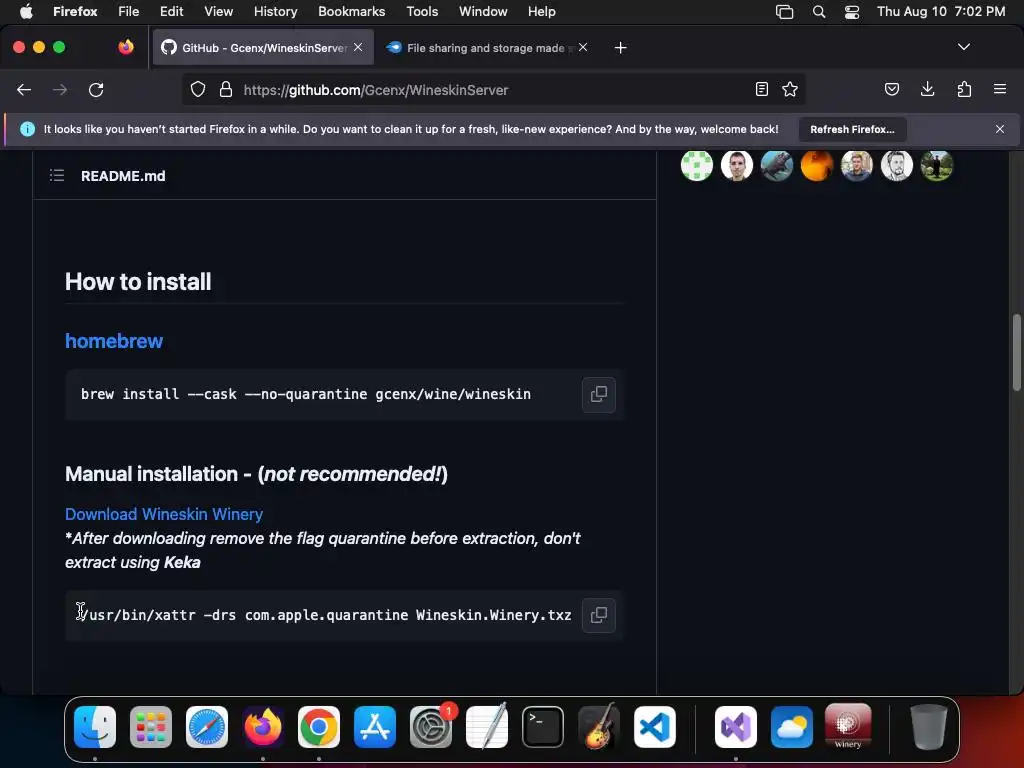Open the Trash in the Dock
This screenshot has width=1024, height=768.
tap(929, 727)
